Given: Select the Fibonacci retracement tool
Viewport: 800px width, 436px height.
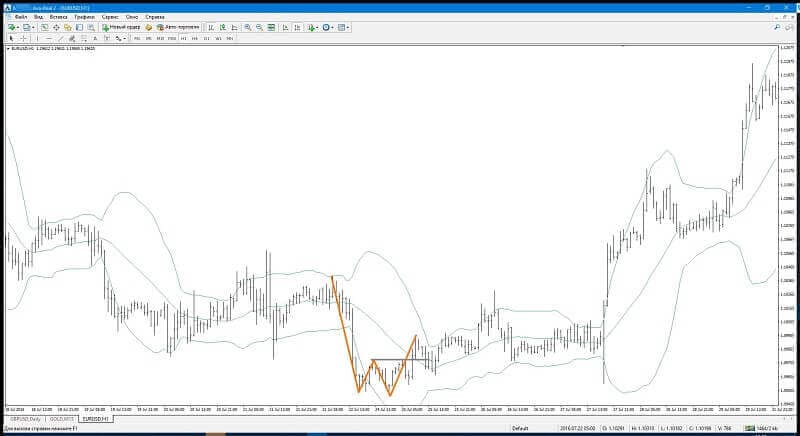Looking at the screenshot, I should 83,38.
